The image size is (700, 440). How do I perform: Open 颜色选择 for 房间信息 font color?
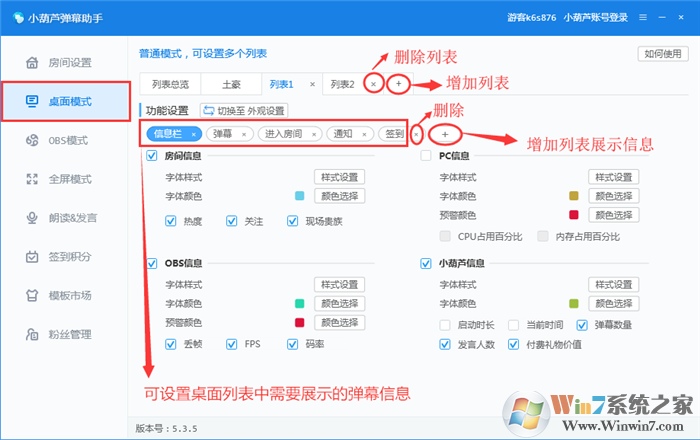[339, 196]
